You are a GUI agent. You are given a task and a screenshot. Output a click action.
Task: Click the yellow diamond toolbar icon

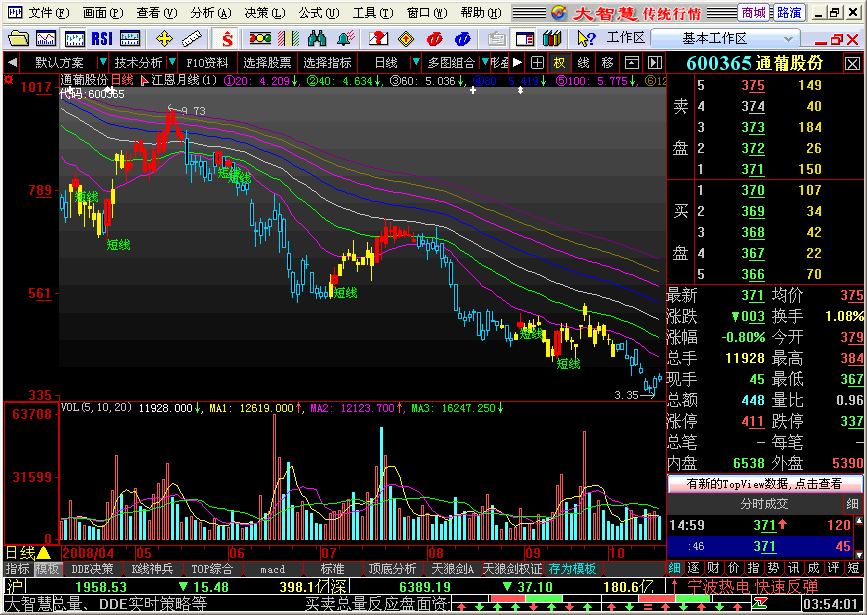[x=406, y=38]
